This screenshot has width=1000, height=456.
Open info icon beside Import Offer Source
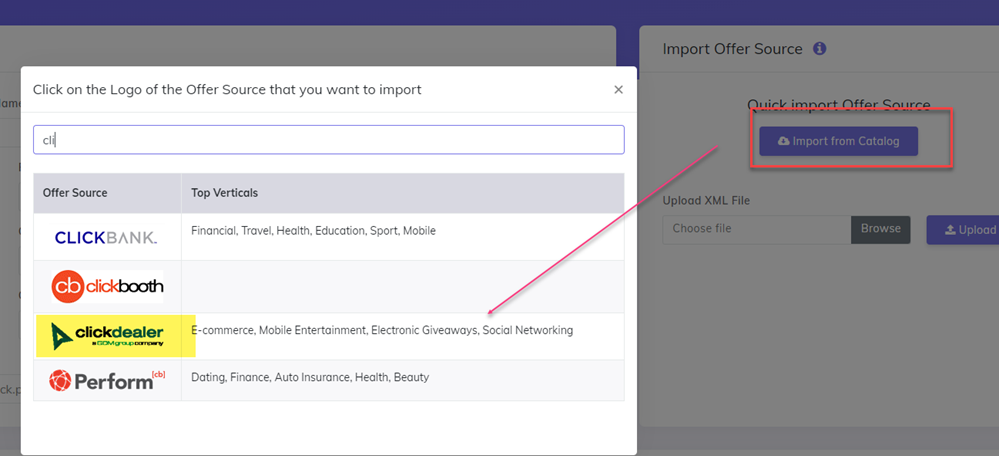click(820, 48)
